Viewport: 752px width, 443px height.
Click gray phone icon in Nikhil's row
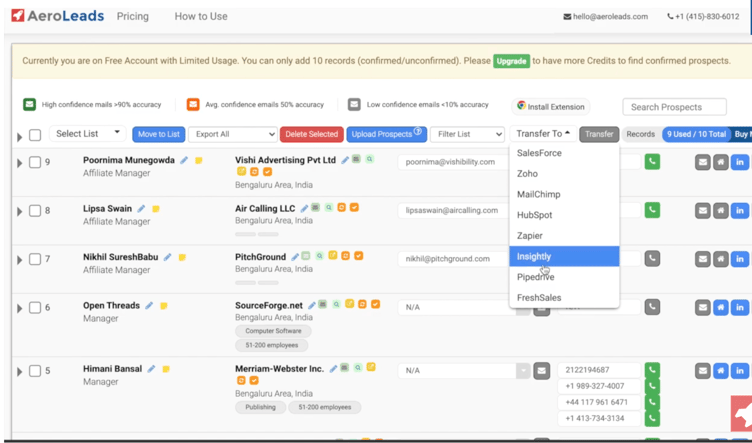click(x=652, y=259)
